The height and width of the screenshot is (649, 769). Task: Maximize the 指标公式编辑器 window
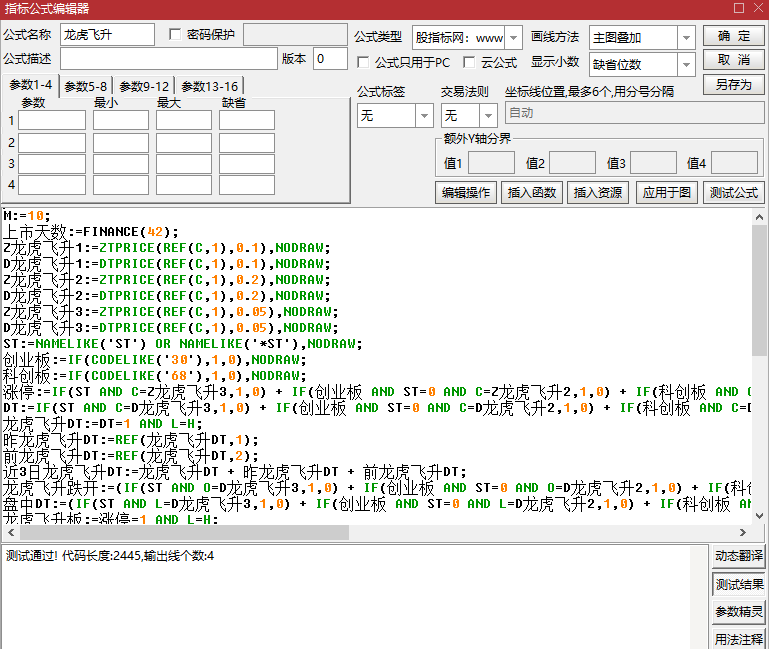point(739,8)
